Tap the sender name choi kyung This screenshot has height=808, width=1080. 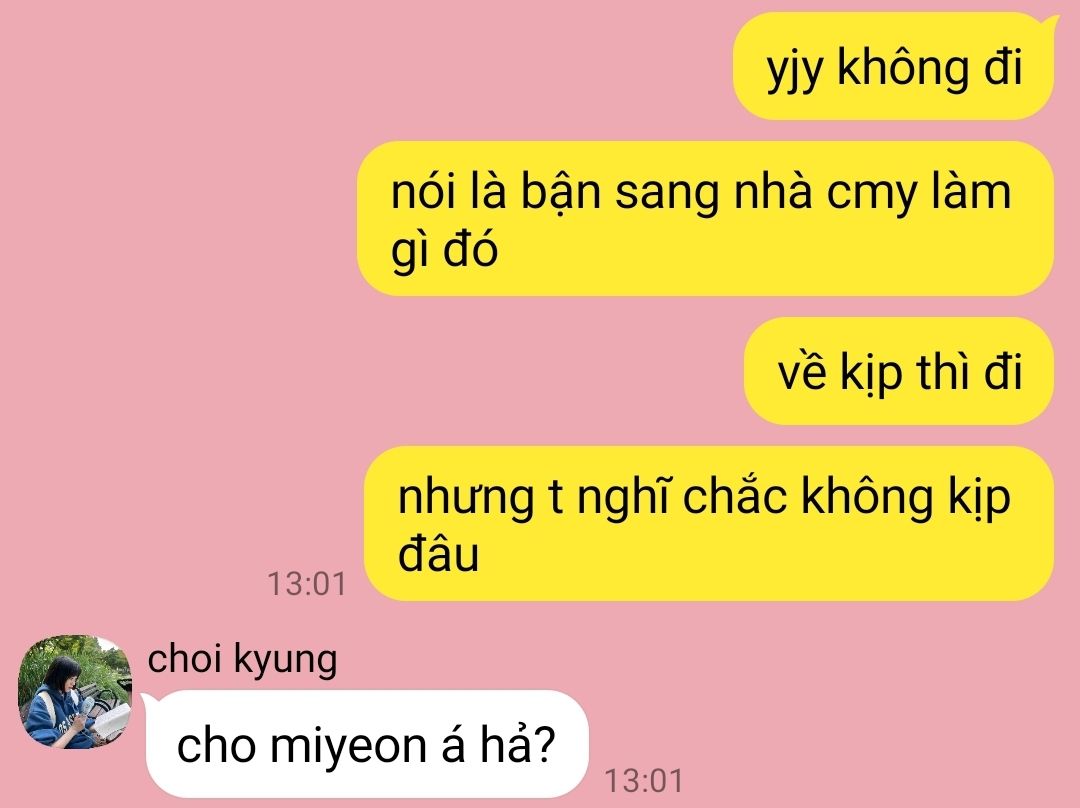pos(242,659)
